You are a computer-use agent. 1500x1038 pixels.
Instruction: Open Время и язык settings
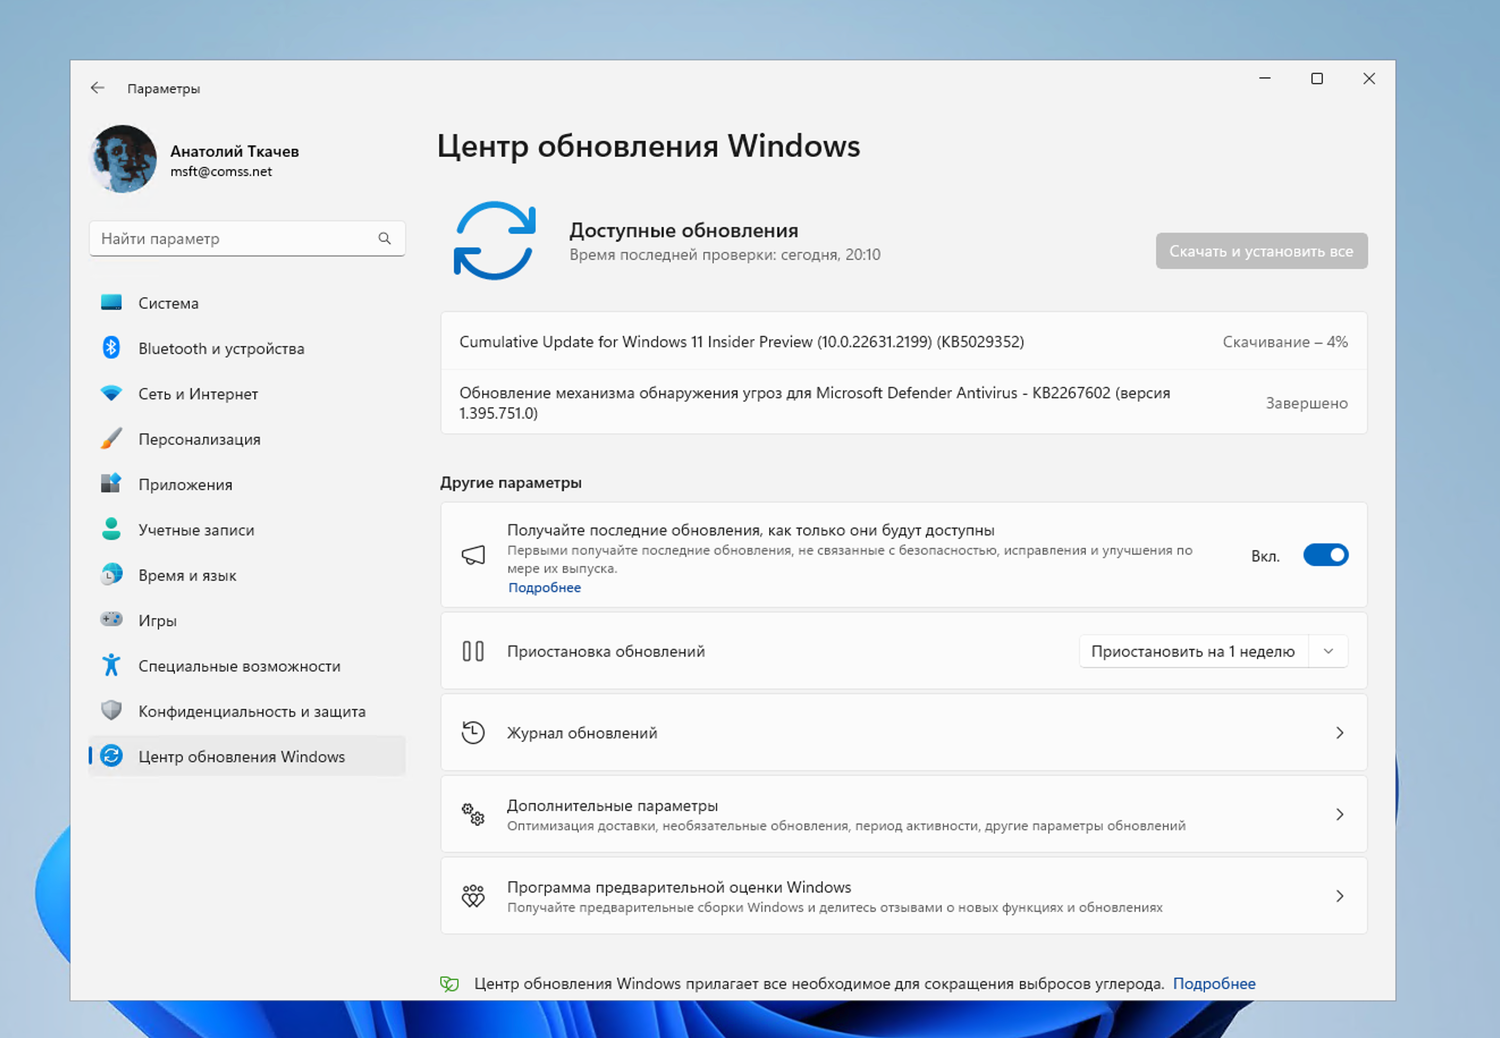coord(247,575)
